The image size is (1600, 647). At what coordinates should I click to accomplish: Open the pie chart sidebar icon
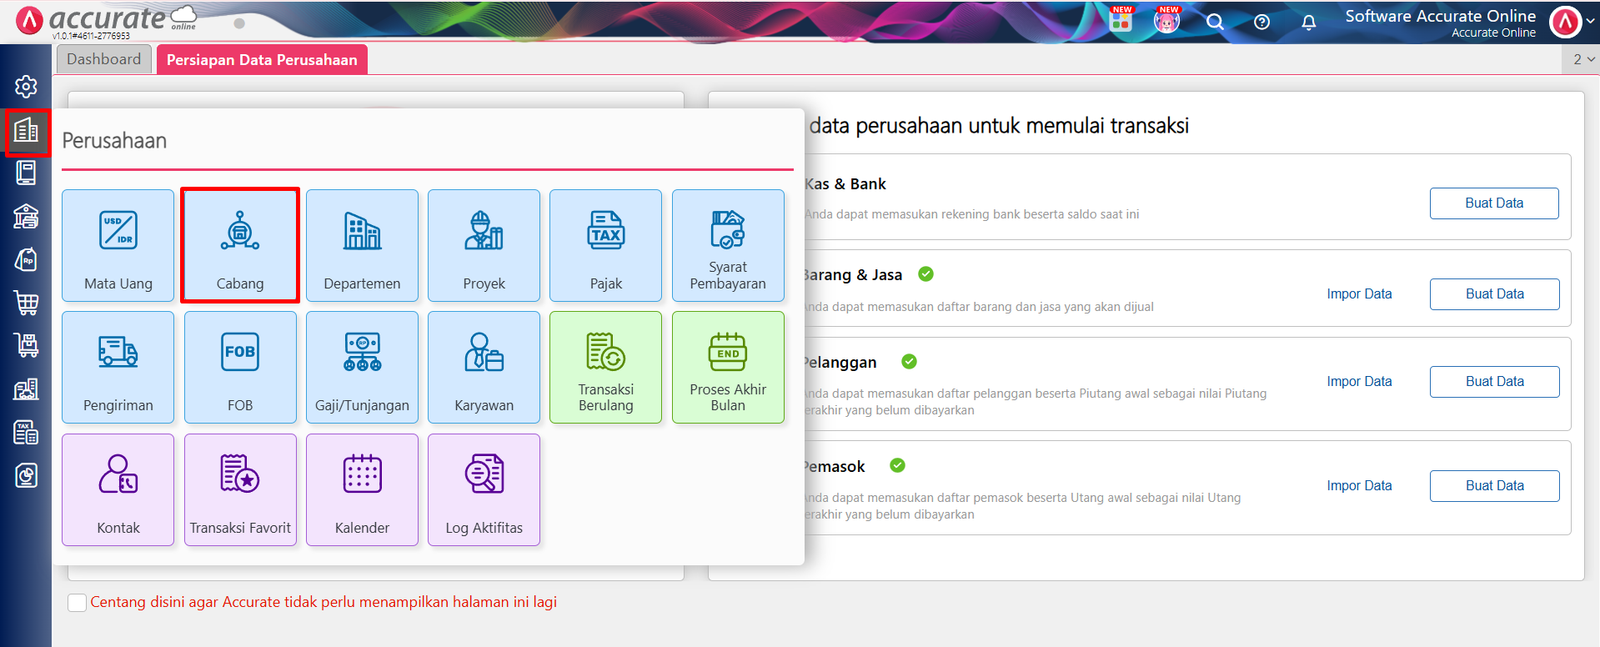[26, 475]
